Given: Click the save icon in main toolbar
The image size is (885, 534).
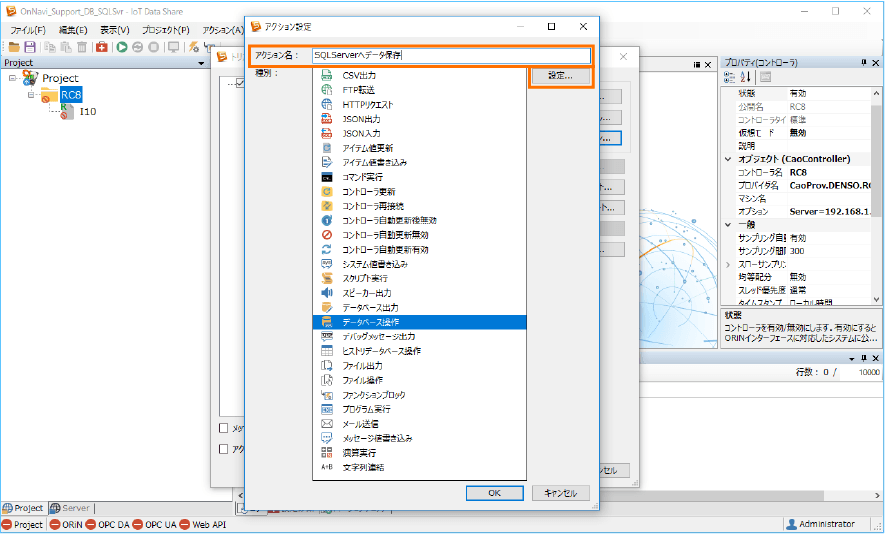Looking at the screenshot, I should click(x=30, y=47).
